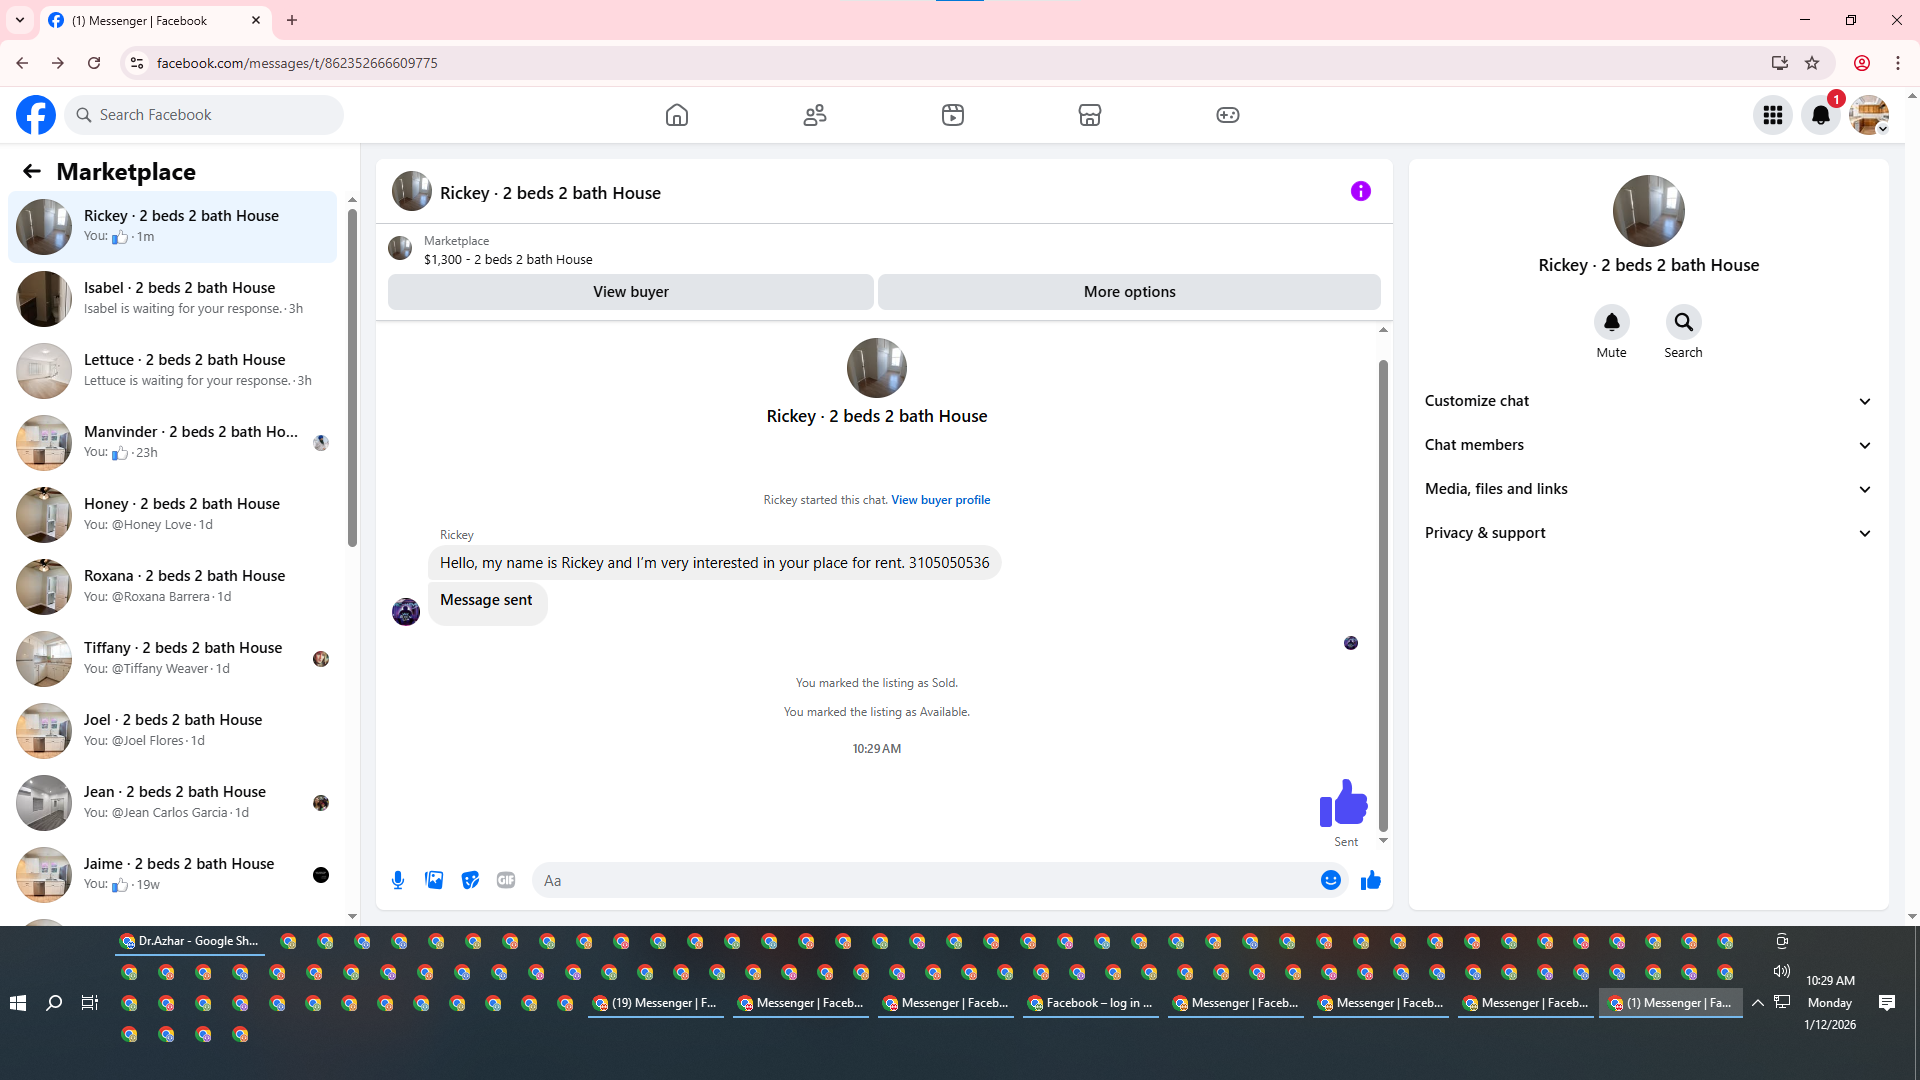Screen dimensions: 1920x1080
Task: Mute this chat with bell button
Action: 1611,322
